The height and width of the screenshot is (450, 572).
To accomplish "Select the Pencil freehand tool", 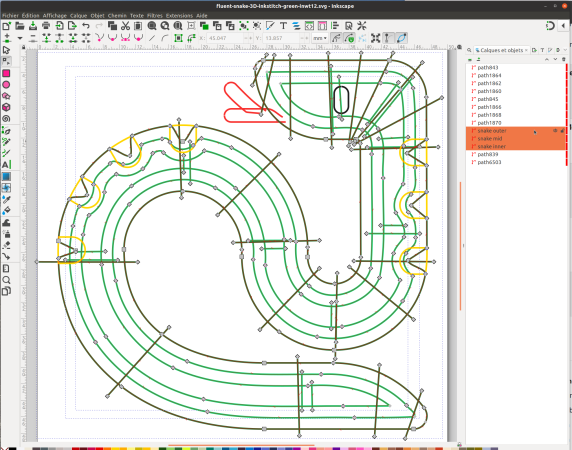I will [x=6, y=142].
